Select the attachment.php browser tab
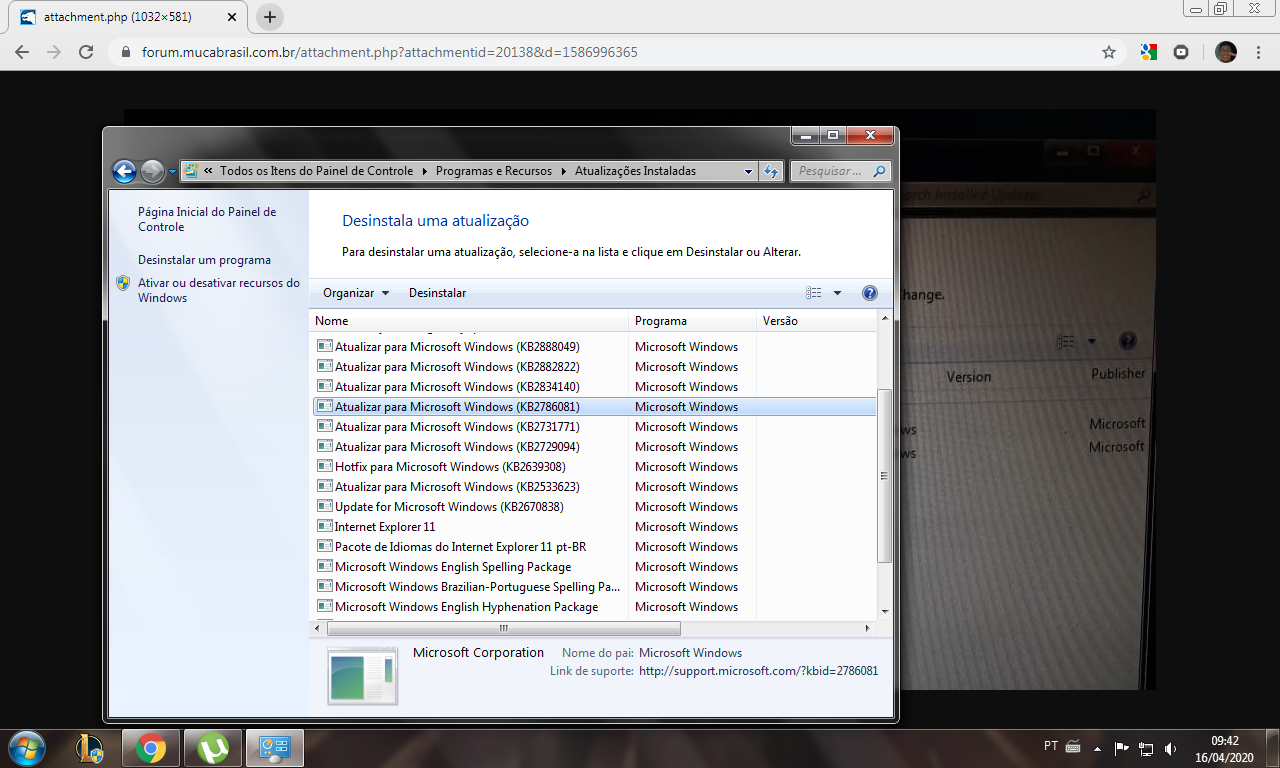The width and height of the screenshot is (1280, 768). coord(120,17)
